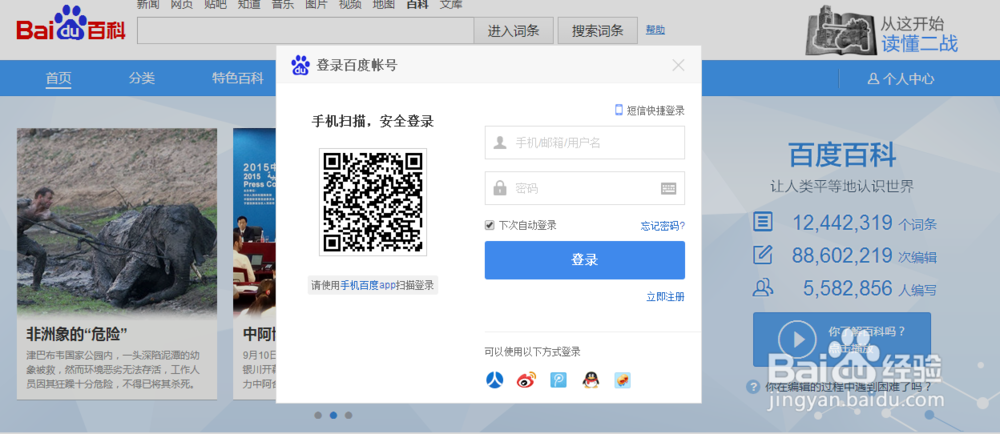Open 短信快捷登录 link
Viewport: 1000px width, 434px height.
pos(650,110)
